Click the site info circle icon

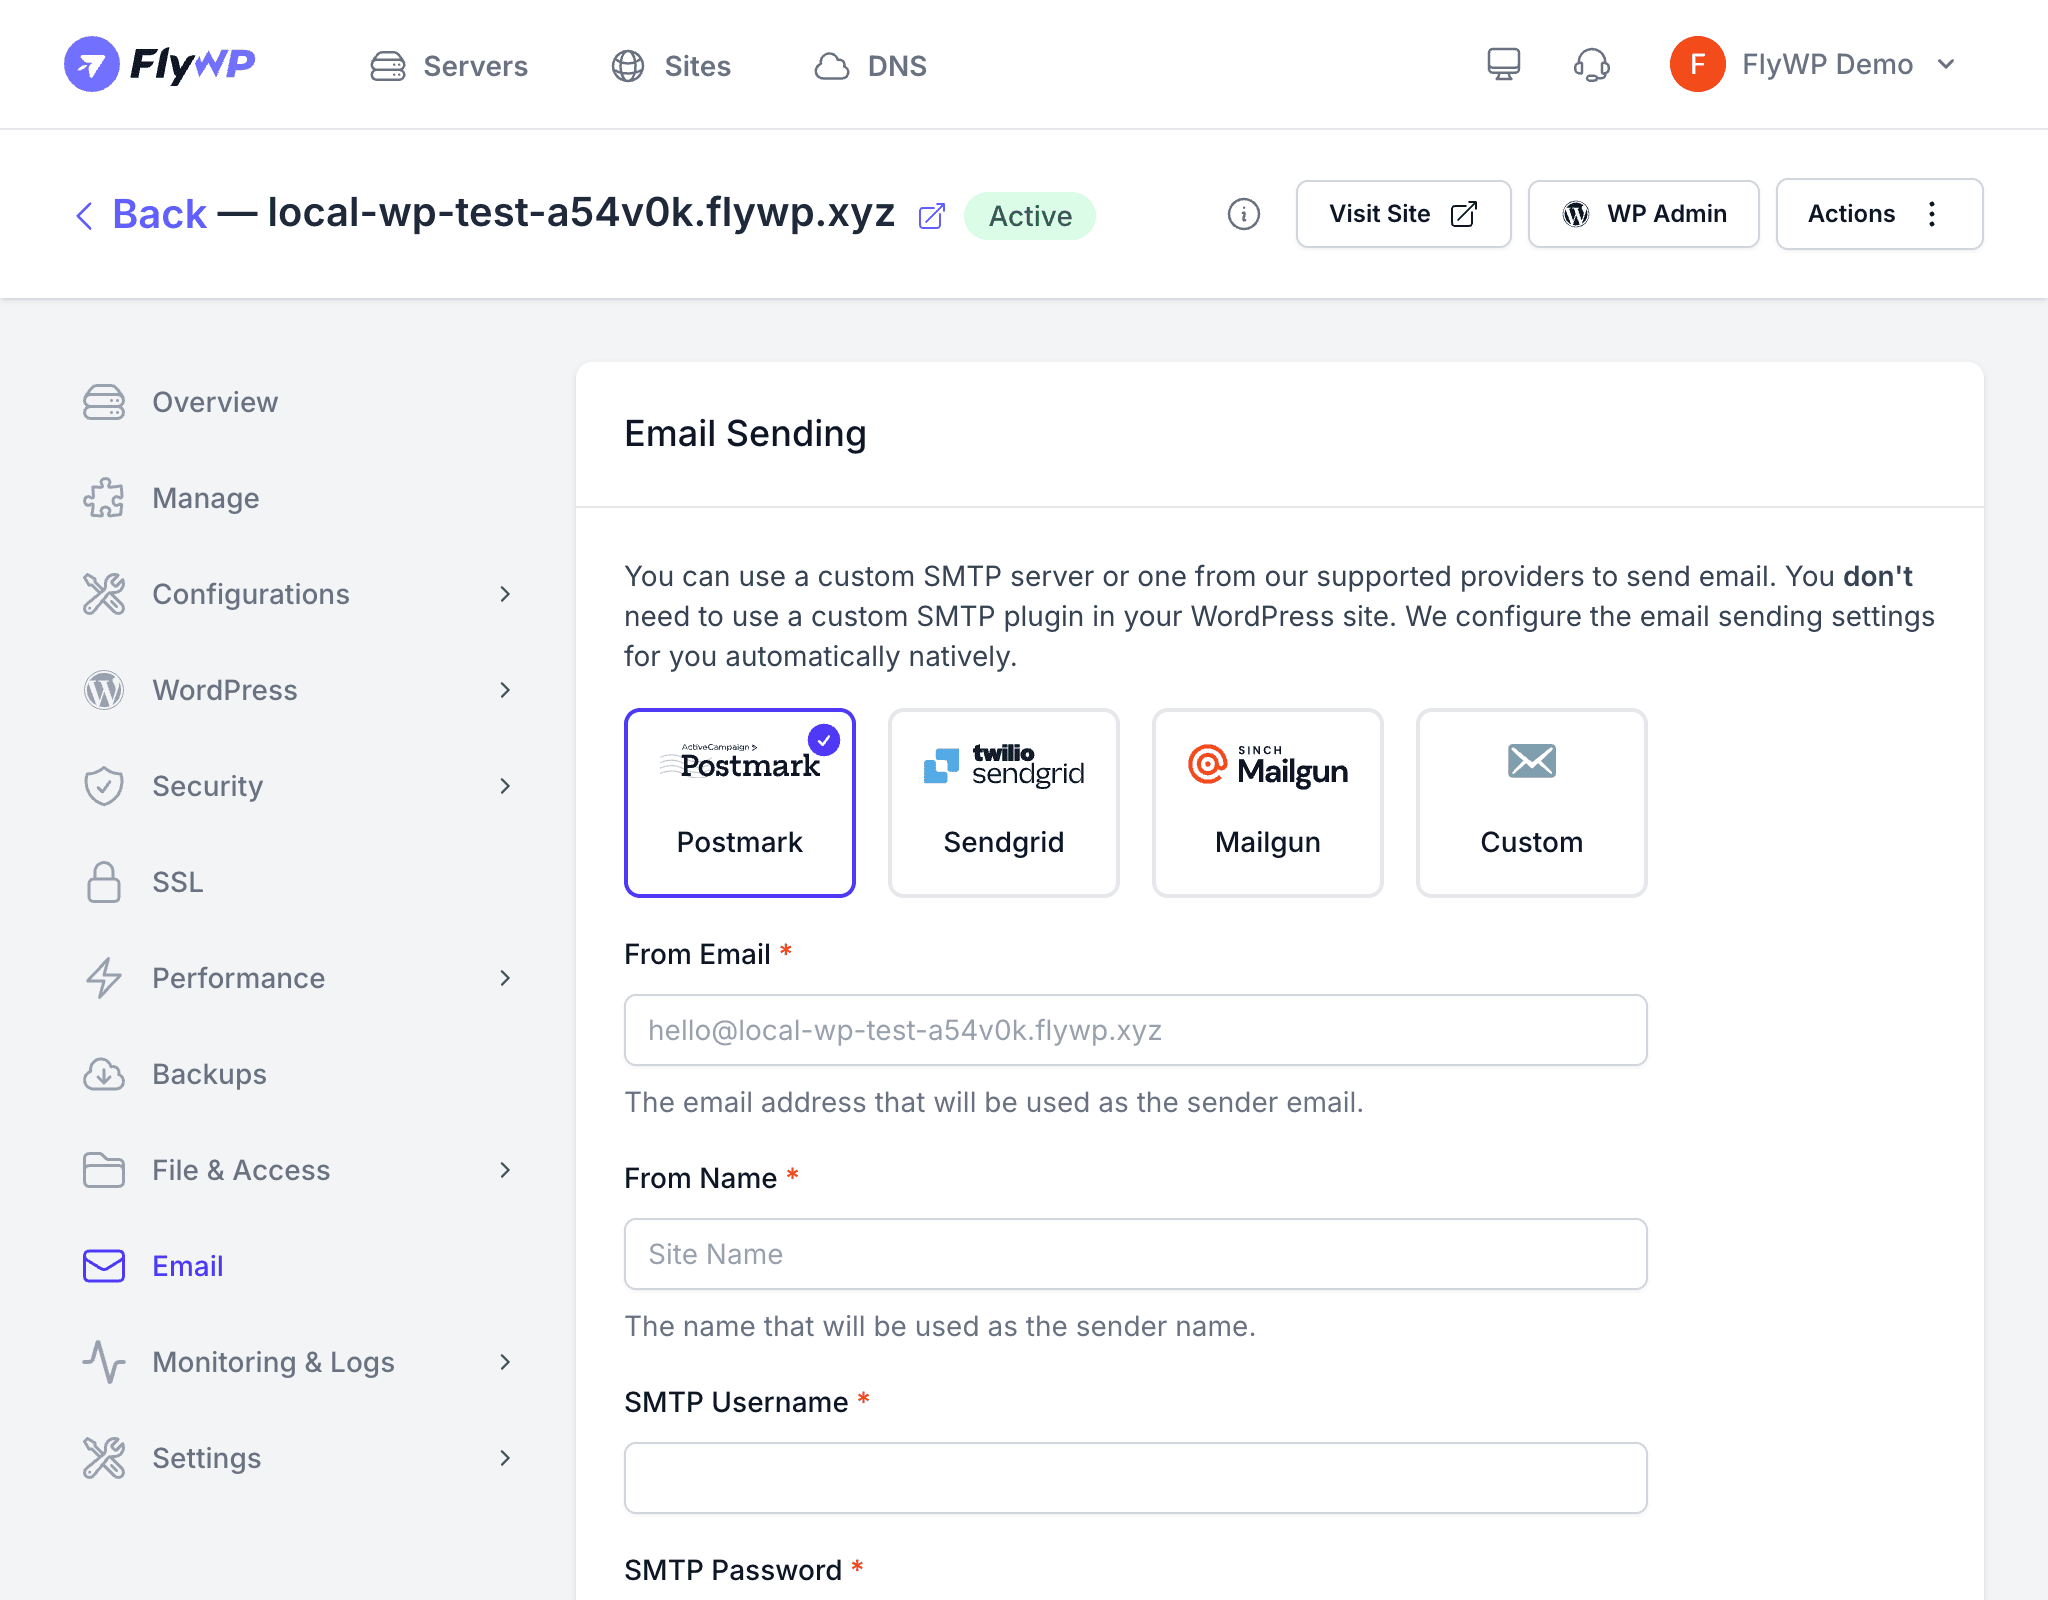[x=1243, y=214]
